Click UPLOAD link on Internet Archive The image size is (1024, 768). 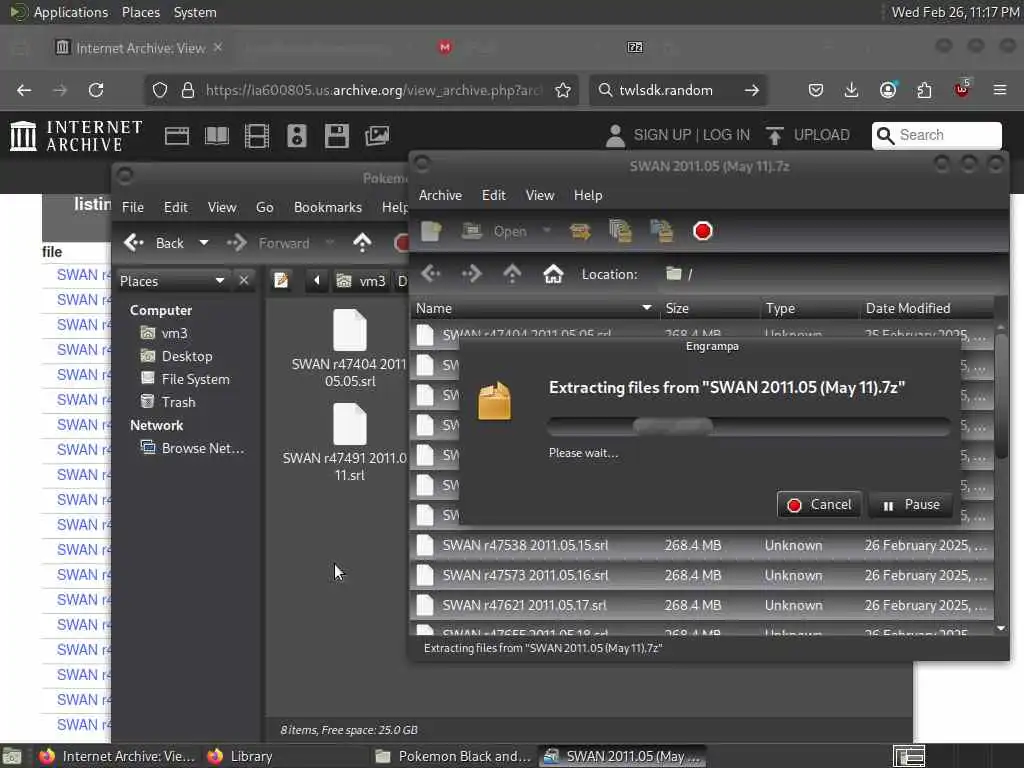click(808, 135)
